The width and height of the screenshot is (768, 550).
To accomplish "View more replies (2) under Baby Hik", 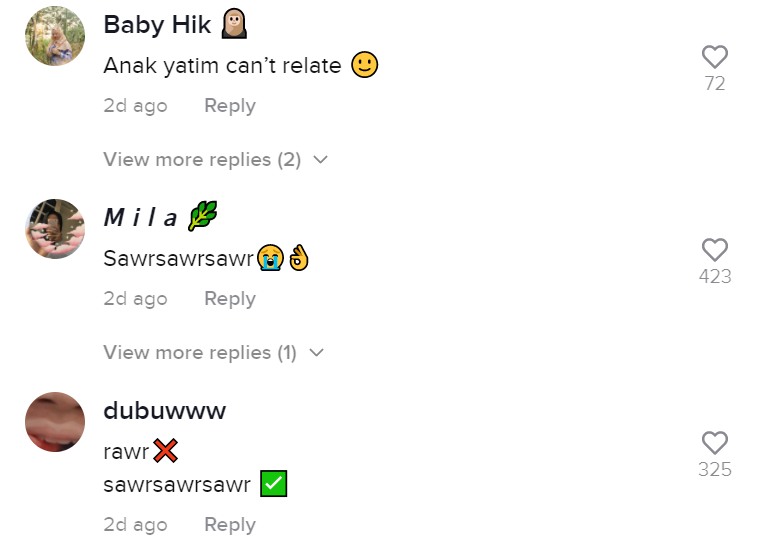I will pos(202,160).
